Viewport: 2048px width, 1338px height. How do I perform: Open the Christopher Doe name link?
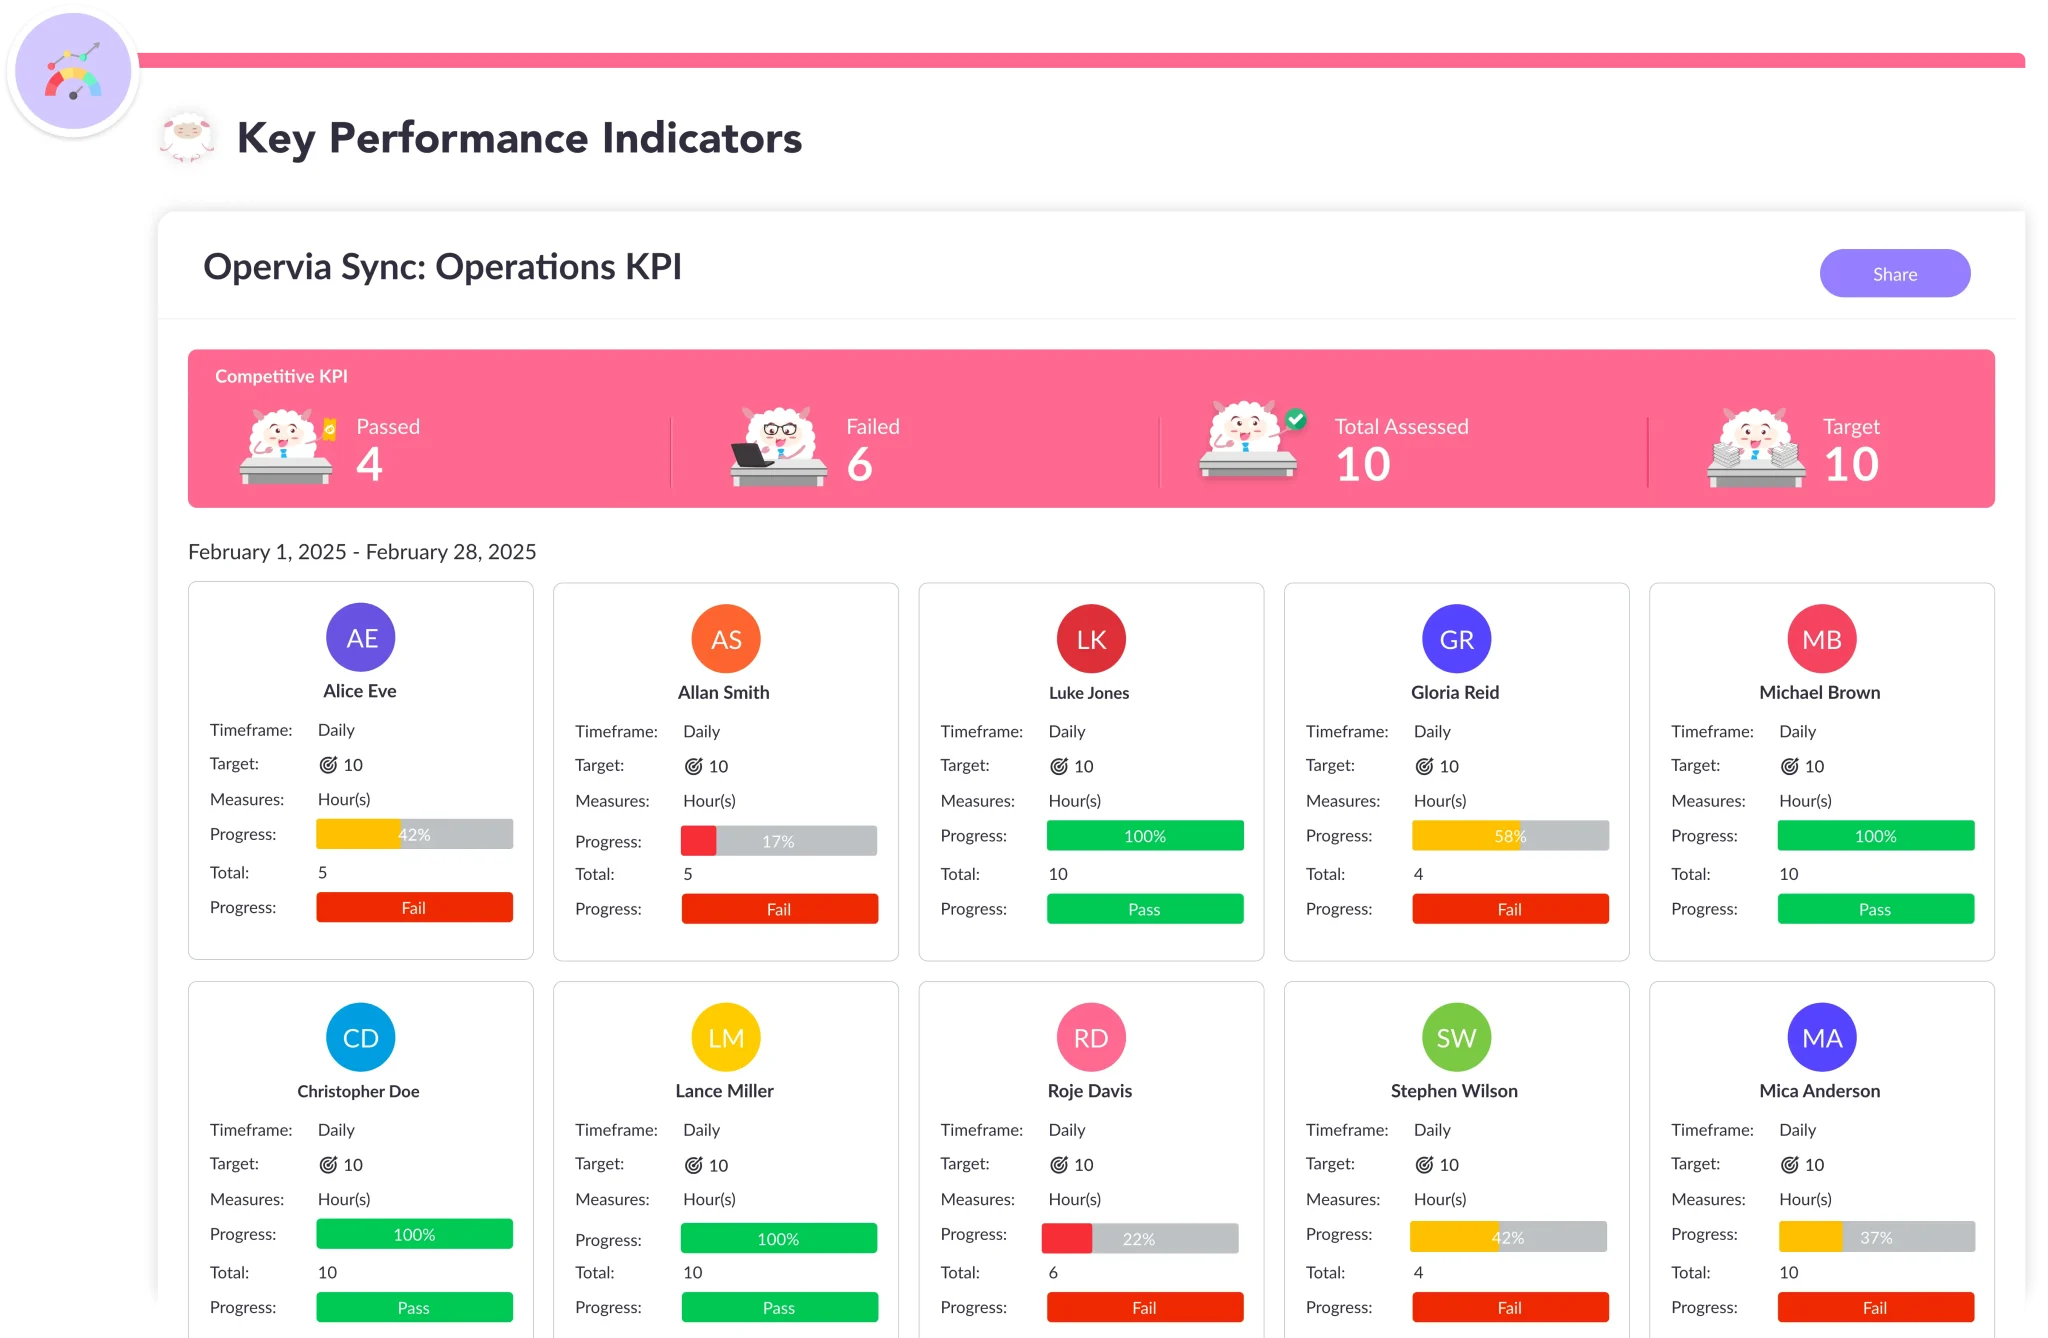[358, 1091]
